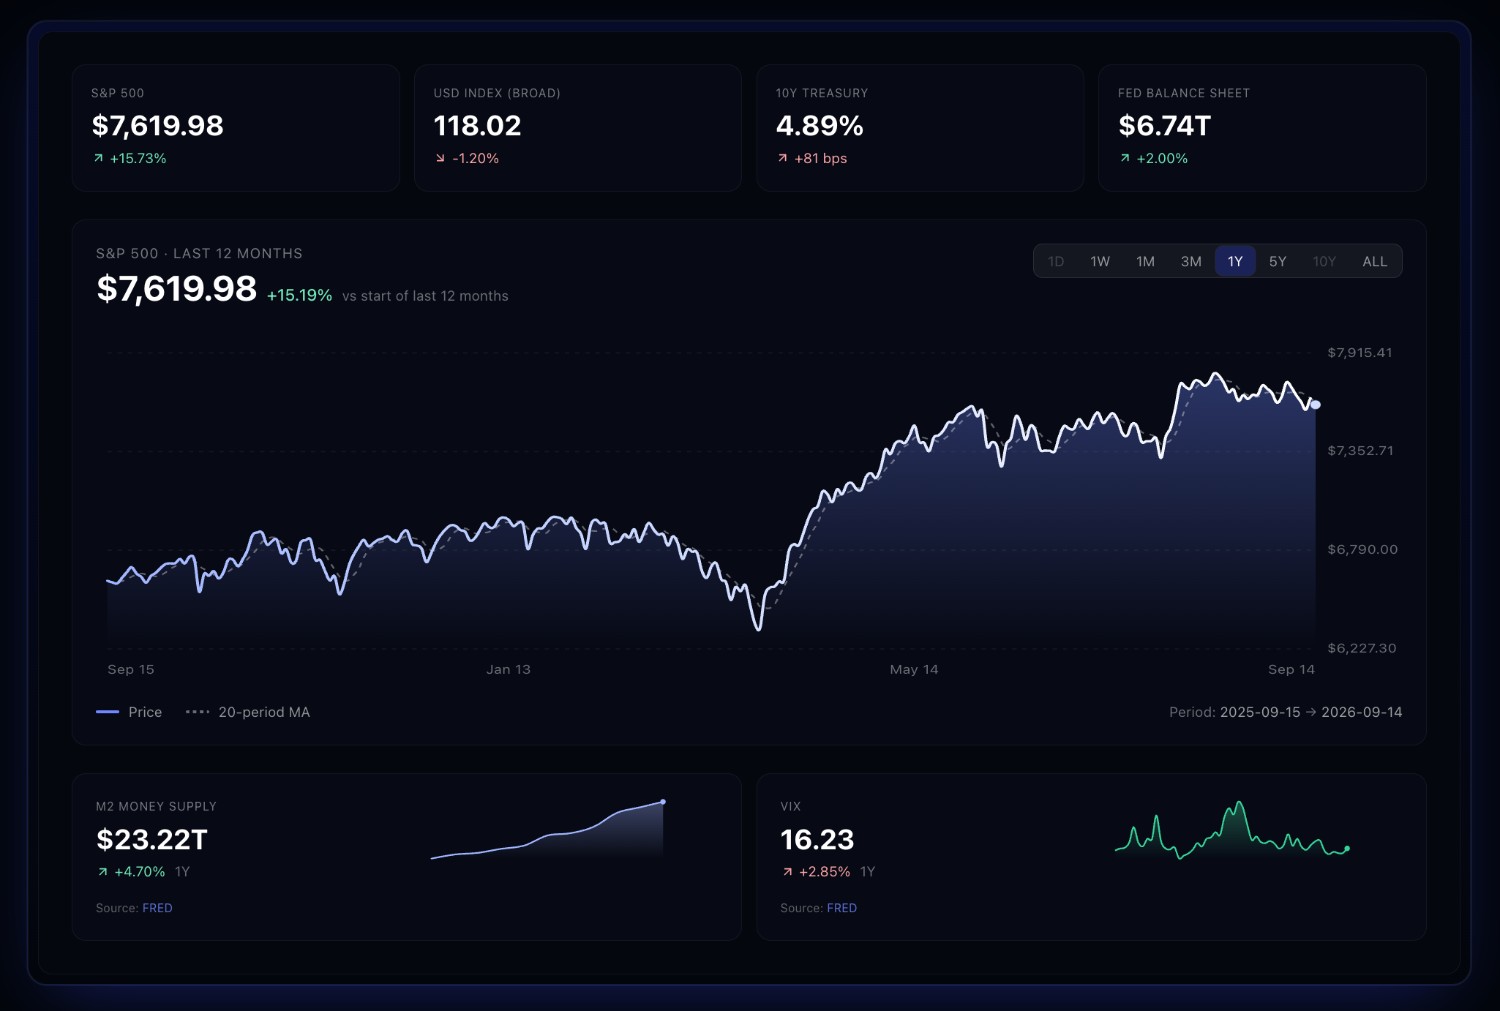Screen dimensions: 1500x1011
Task: Click the -1.20% USD Index change
Action: 476,158
